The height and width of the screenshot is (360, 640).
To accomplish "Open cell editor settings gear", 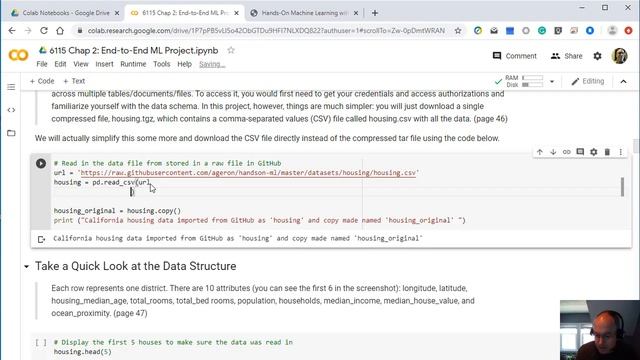I will [593, 152].
